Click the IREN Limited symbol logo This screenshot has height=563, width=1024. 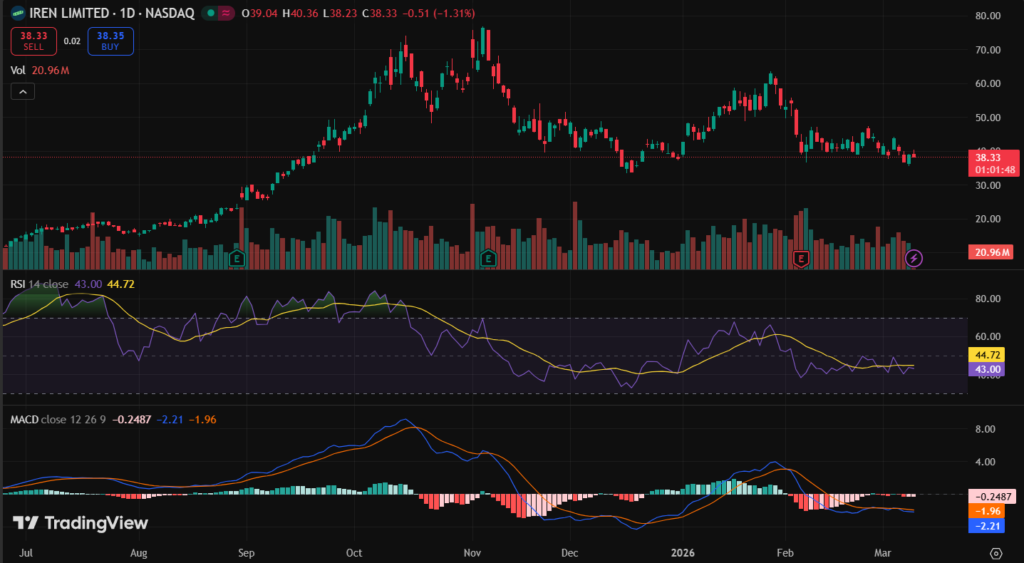coord(18,13)
